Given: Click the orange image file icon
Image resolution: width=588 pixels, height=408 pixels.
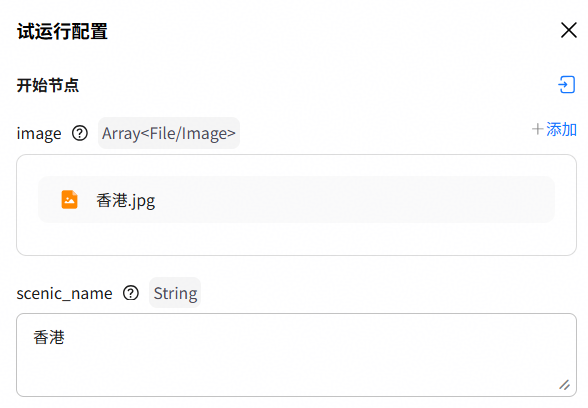Looking at the screenshot, I should (69, 199).
